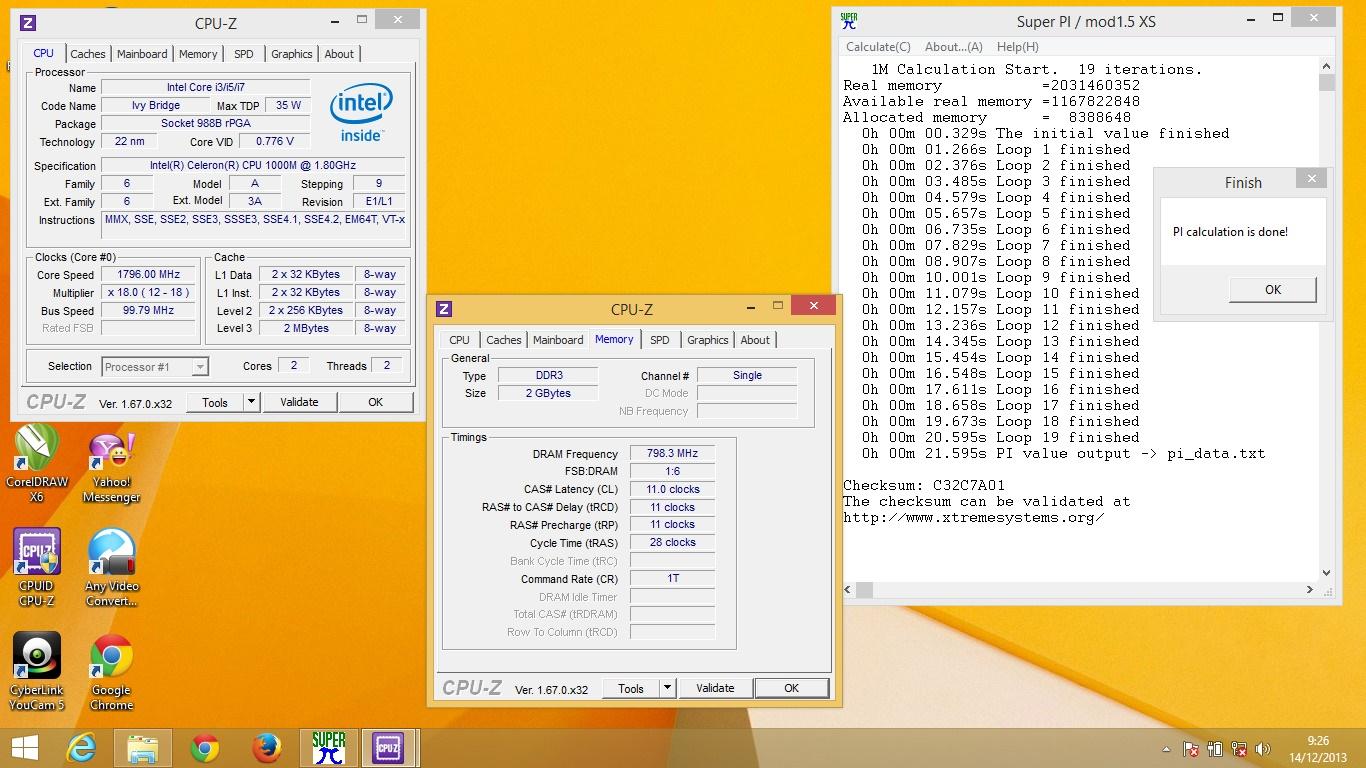Click the Code Name value Ivy Bridge
This screenshot has height=768, width=1366.
(x=156, y=105)
